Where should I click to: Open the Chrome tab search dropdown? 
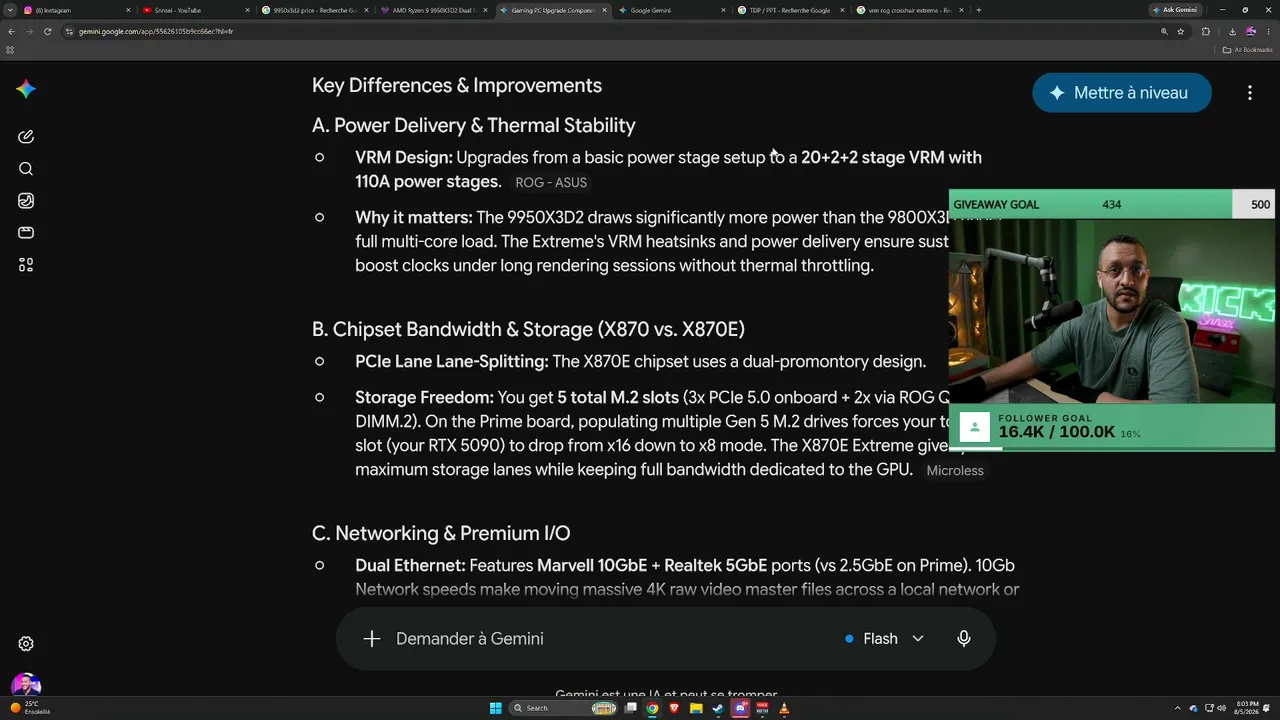coord(11,10)
